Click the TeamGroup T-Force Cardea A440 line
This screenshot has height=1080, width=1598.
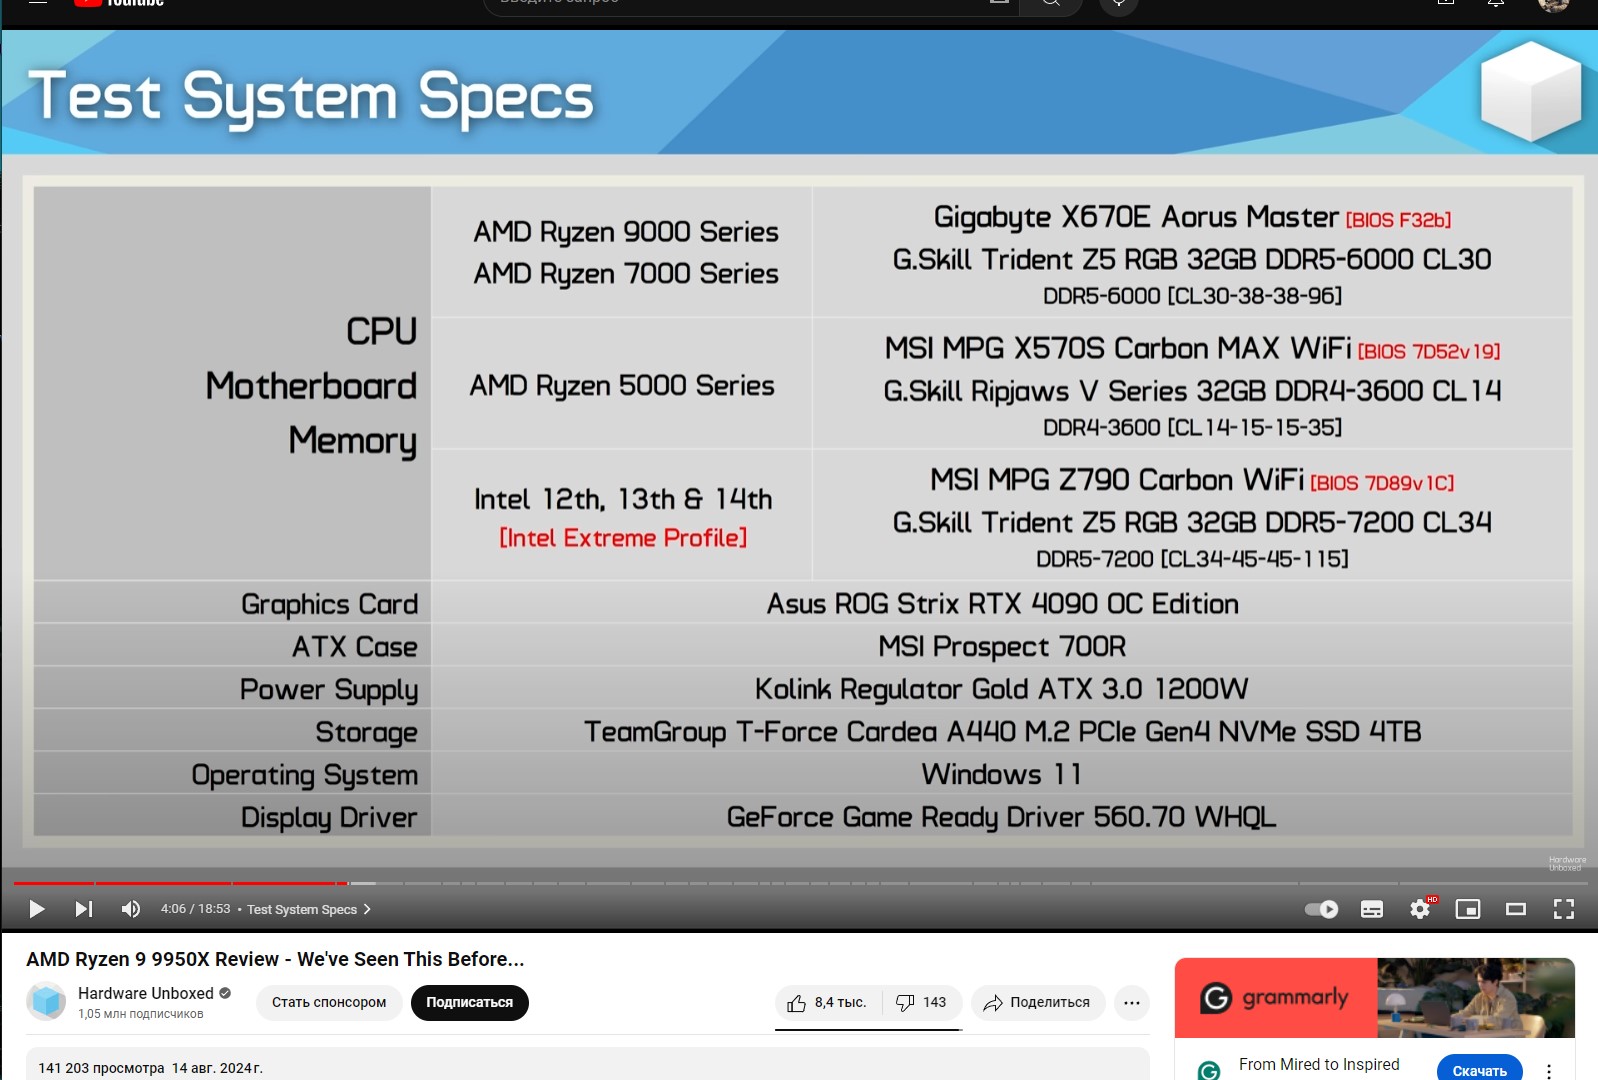click(1002, 732)
